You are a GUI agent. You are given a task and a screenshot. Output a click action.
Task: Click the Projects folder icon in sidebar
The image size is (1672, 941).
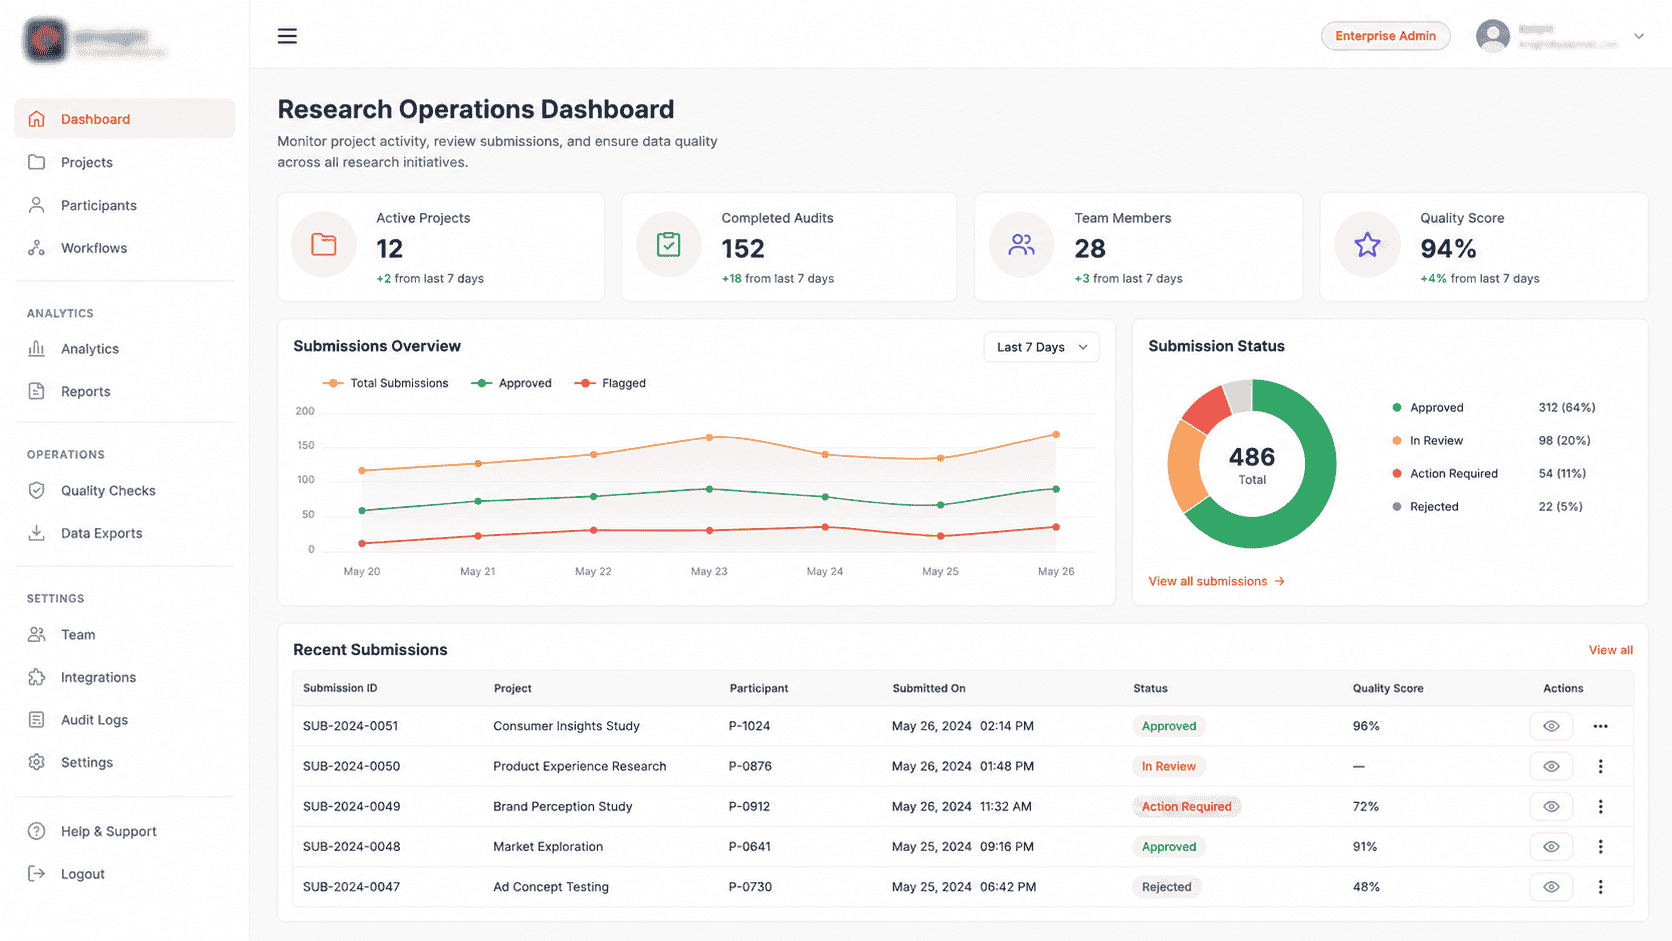(x=37, y=162)
